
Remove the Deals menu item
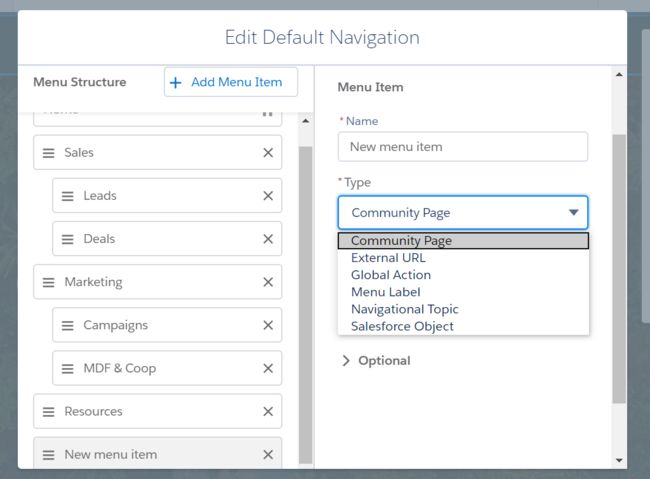click(268, 239)
